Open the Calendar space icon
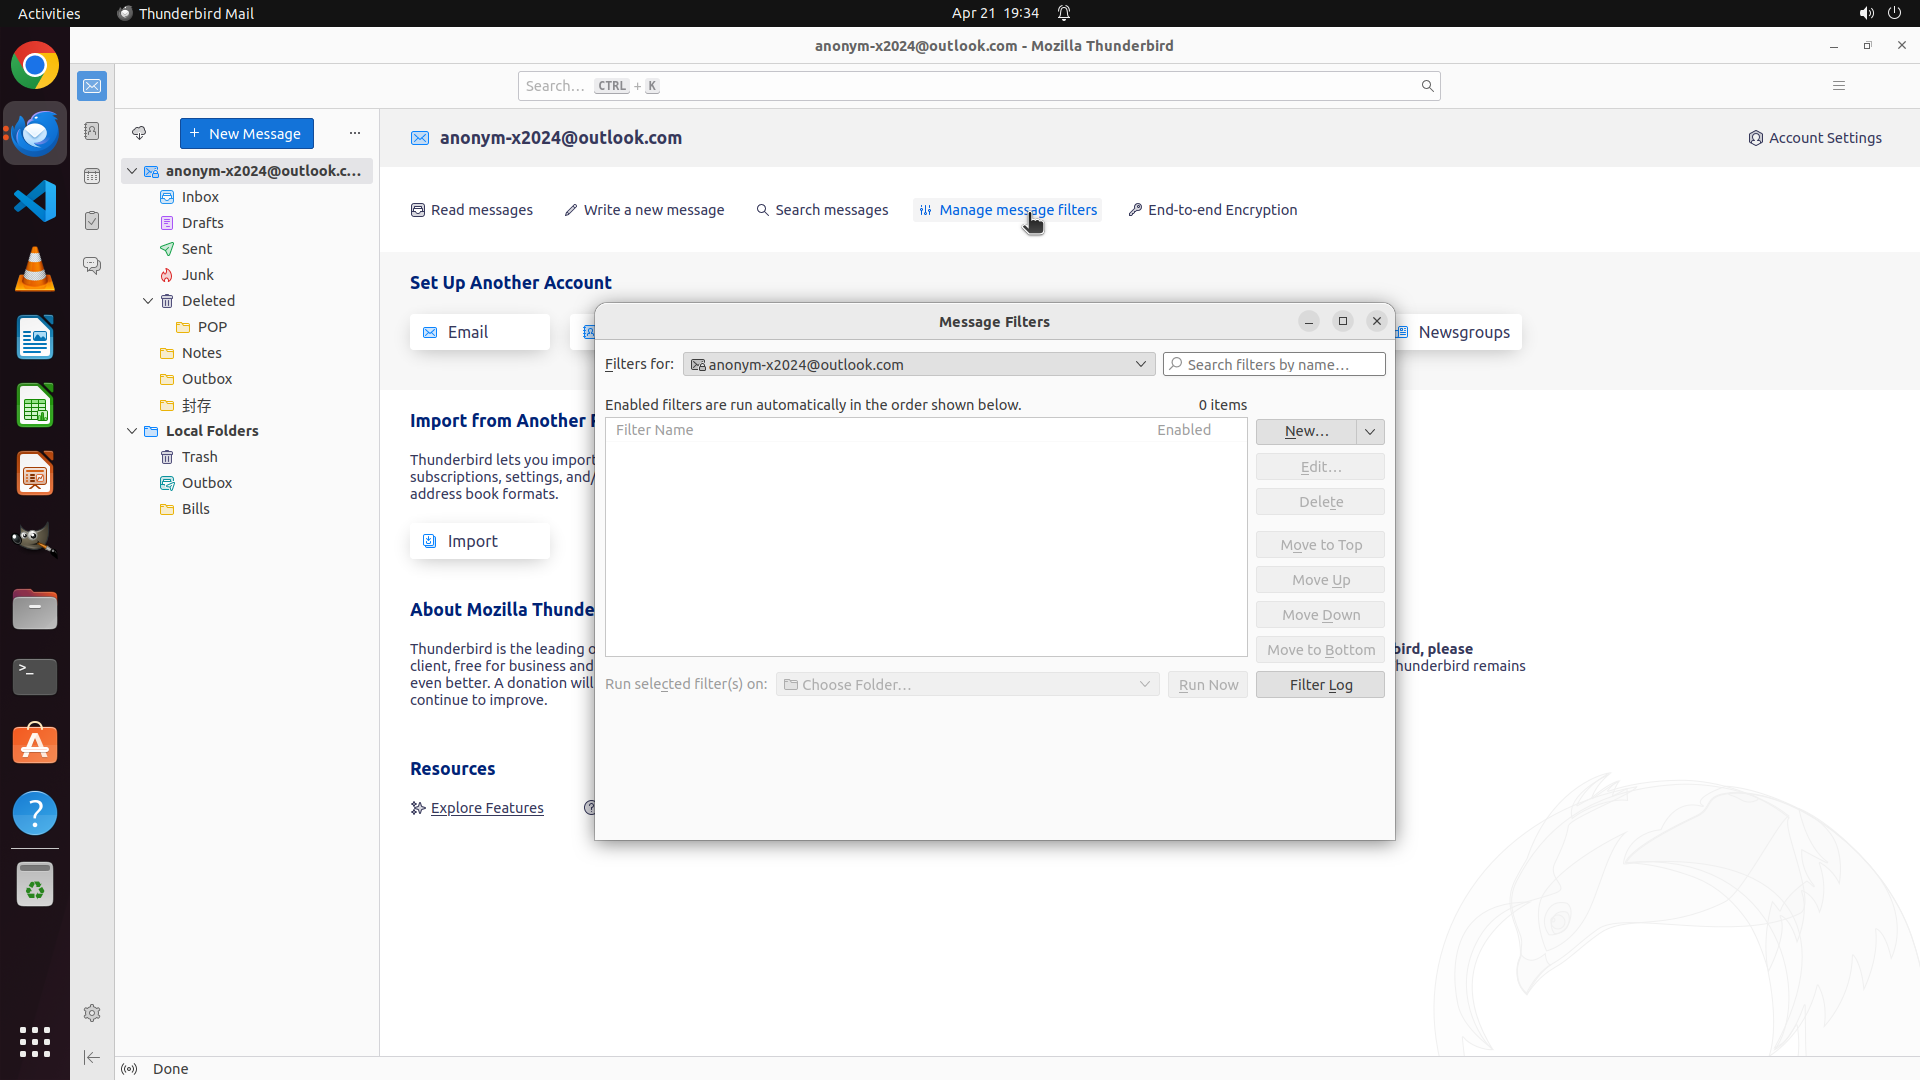1920x1080 pixels. tap(92, 176)
